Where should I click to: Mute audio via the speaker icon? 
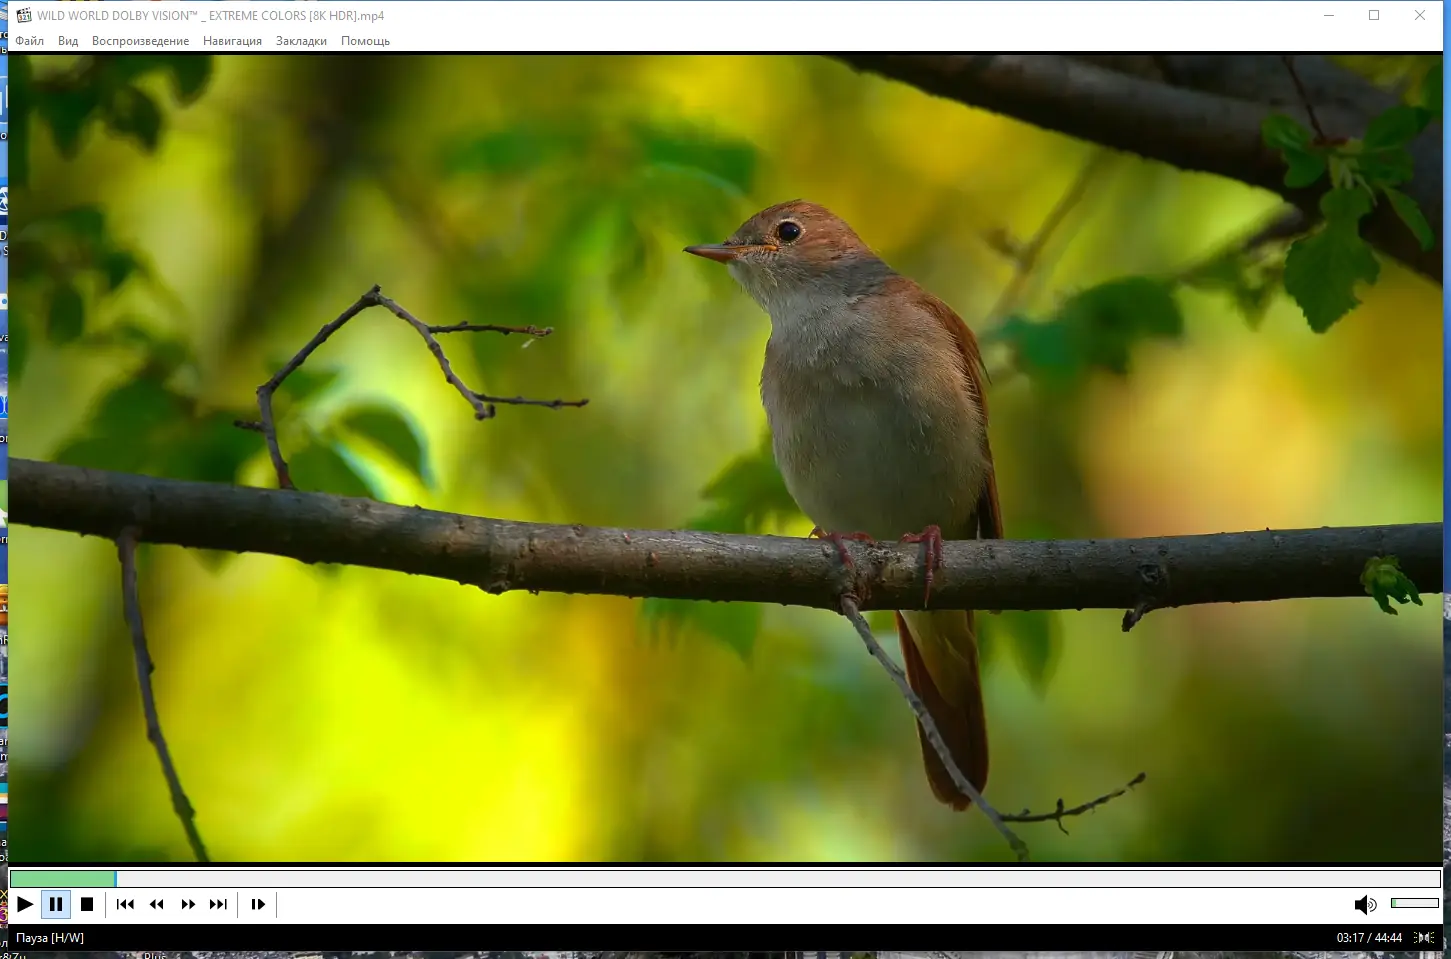click(x=1363, y=904)
